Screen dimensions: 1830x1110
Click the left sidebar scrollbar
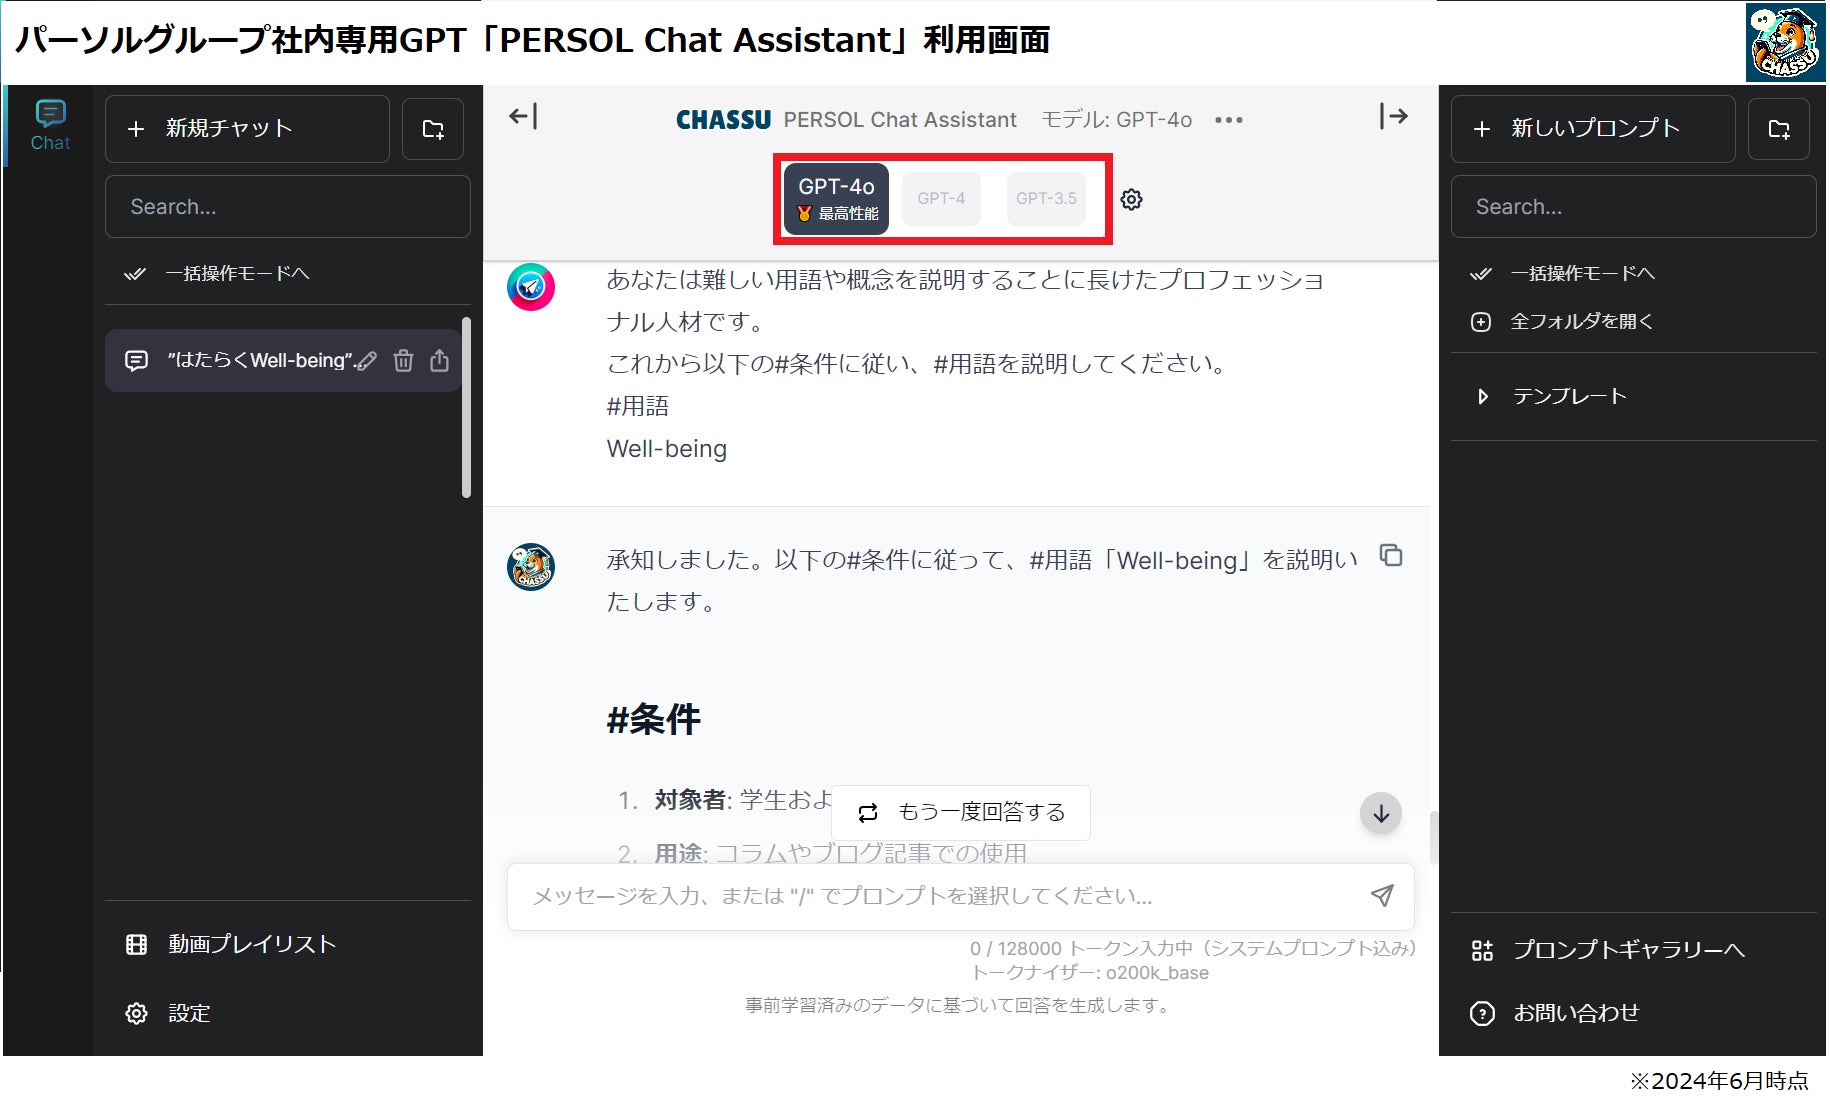click(466, 407)
